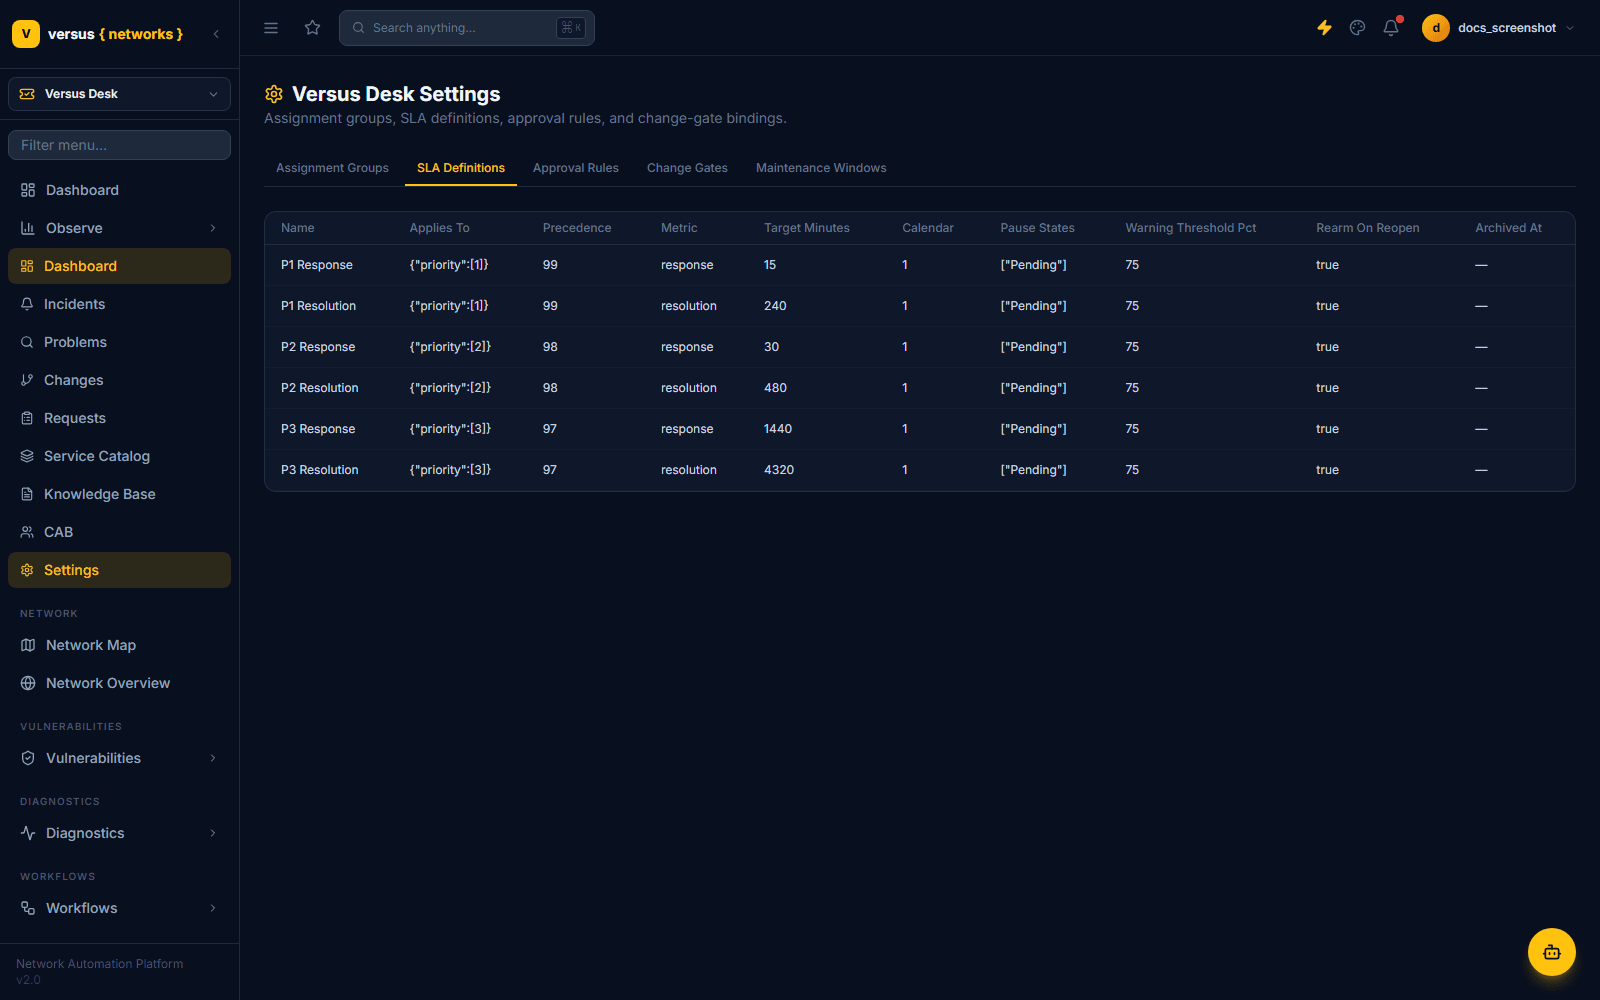Open Incidents in the sidebar
Viewport: 1600px width, 1000px height.
pos(119,304)
